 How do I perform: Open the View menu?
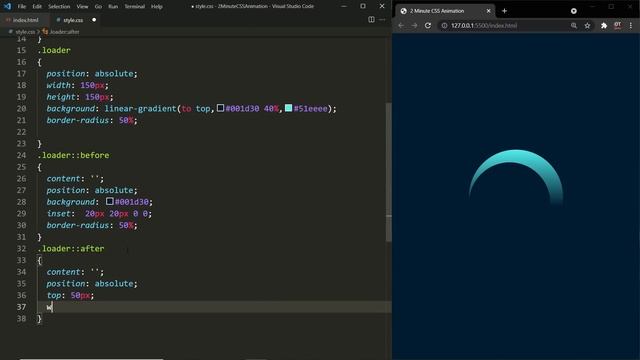click(x=82, y=7)
